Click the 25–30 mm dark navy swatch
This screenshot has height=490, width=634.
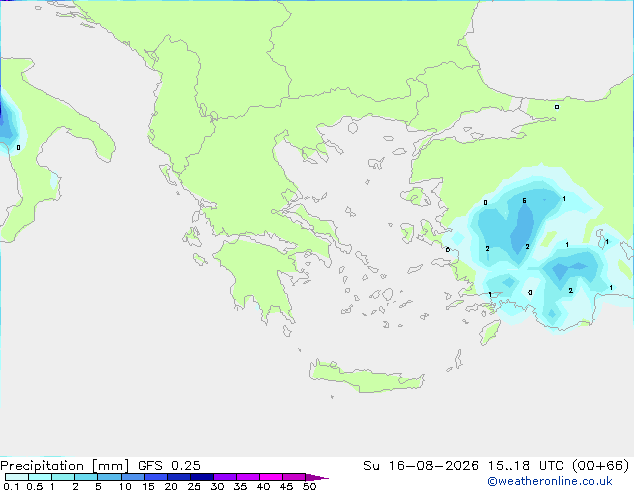(201, 477)
